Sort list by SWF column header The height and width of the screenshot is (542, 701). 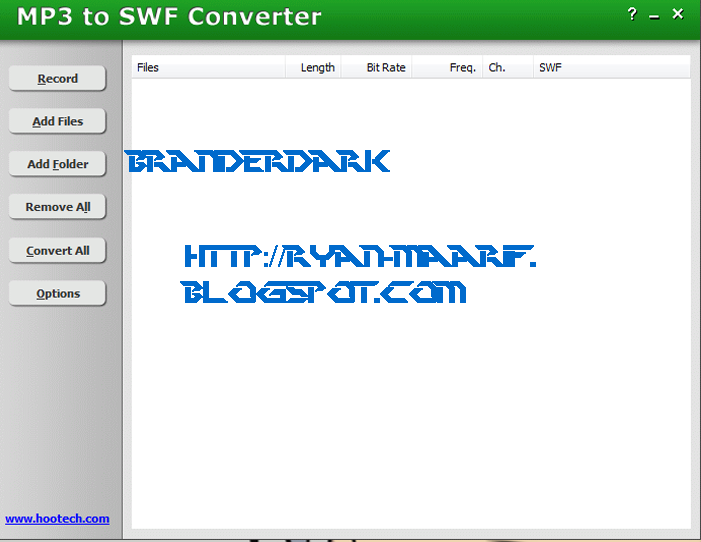click(x=612, y=68)
